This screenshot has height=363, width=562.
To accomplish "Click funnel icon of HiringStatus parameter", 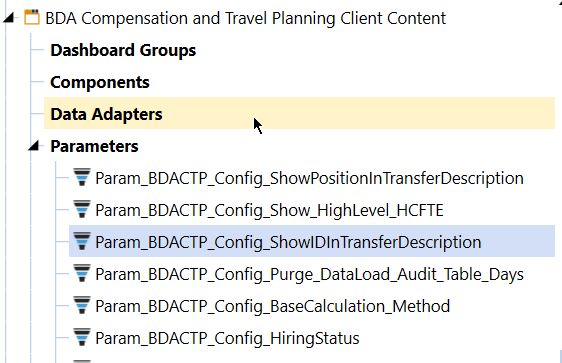I will pyautogui.click(x=82, y=337).
